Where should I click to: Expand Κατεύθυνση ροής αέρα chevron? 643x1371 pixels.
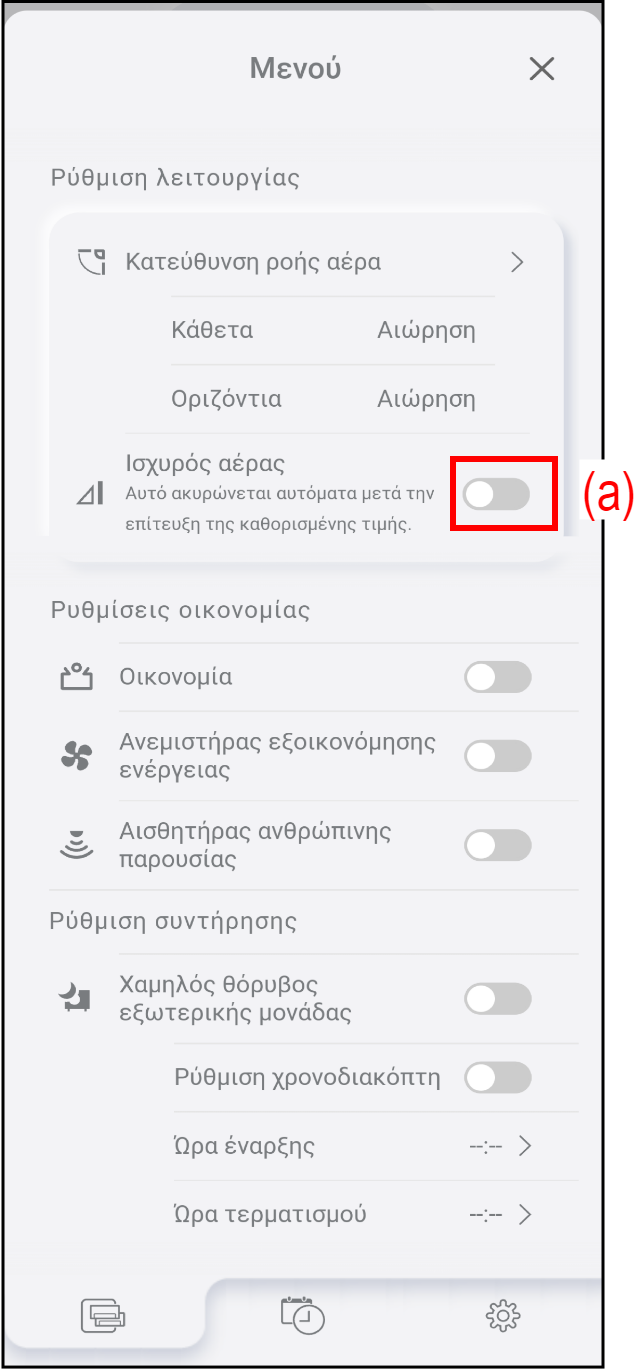pos(517,263)
